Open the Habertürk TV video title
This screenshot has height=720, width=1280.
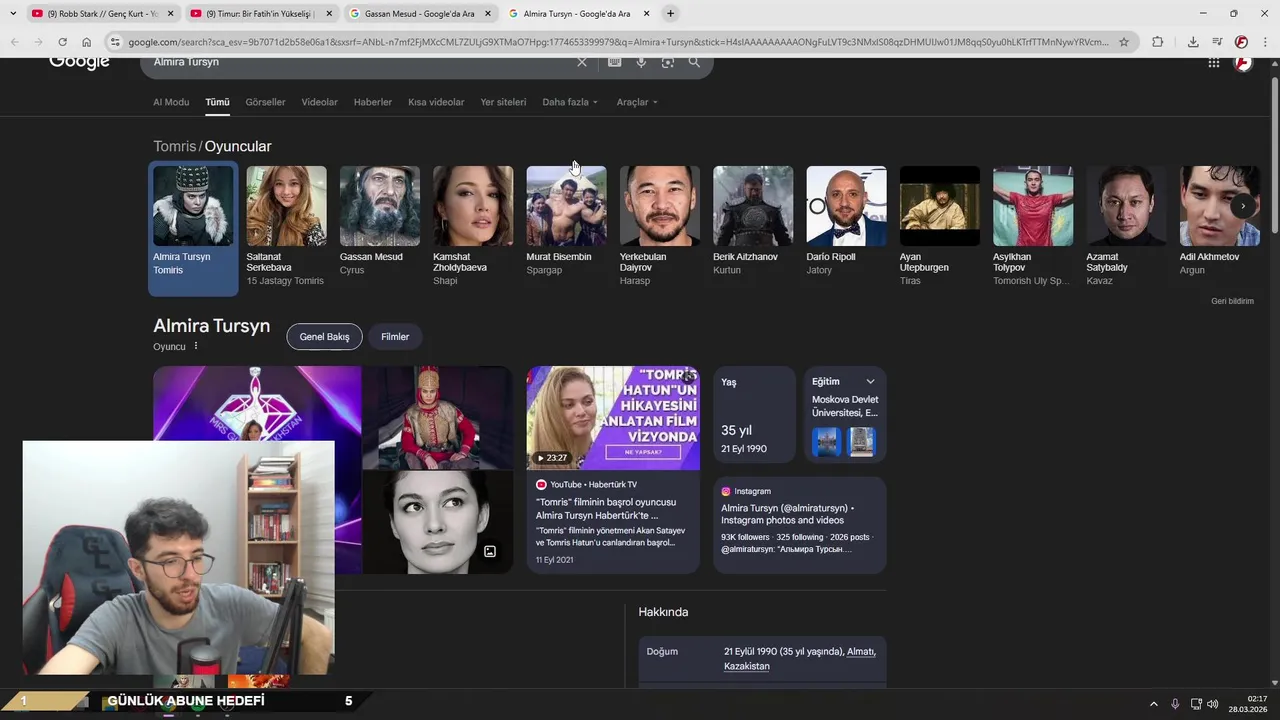tap(606, 509)
